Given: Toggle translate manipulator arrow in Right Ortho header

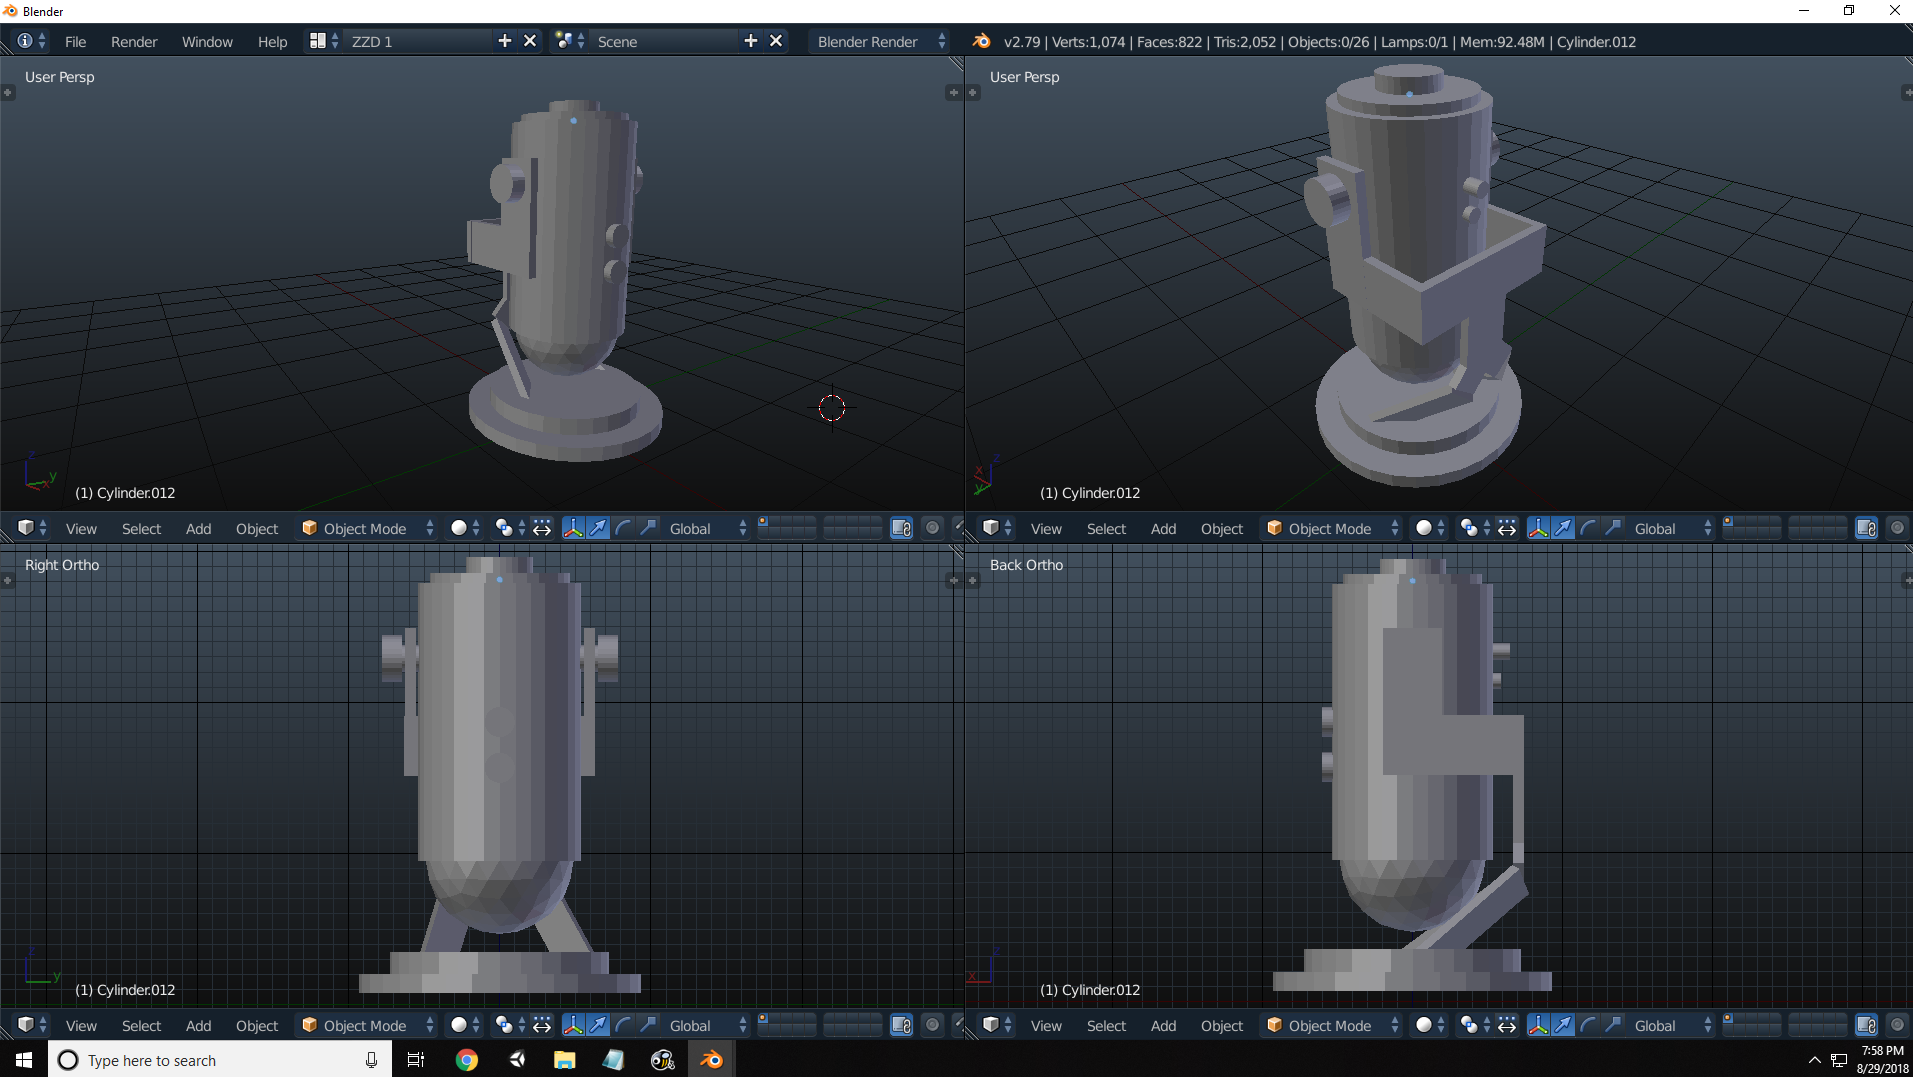Looking at the screenshot, I should click(x=598, y=1025).
